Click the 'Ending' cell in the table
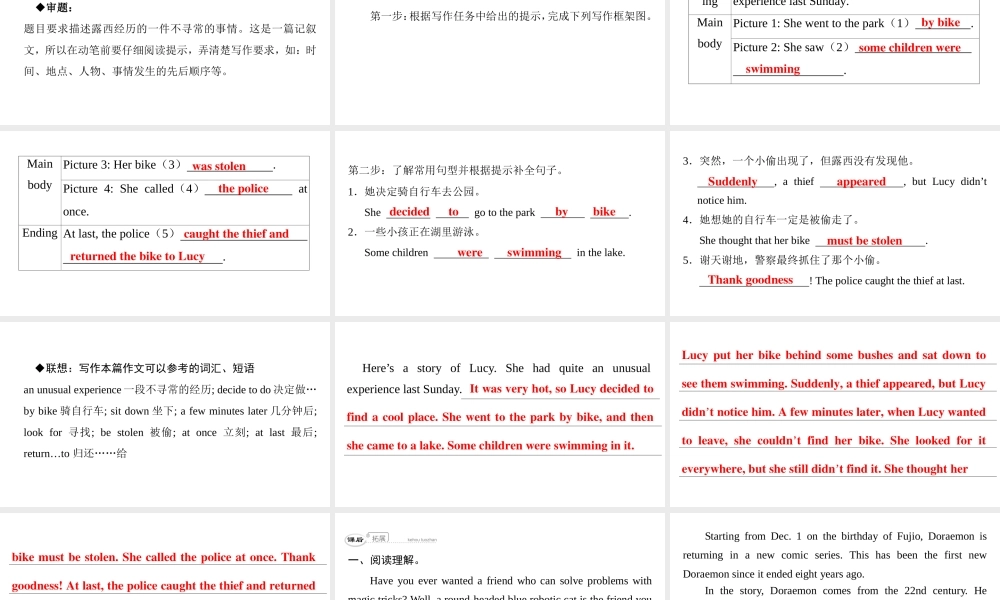This screenshot has height=600, width=1000. pos(40,233)
